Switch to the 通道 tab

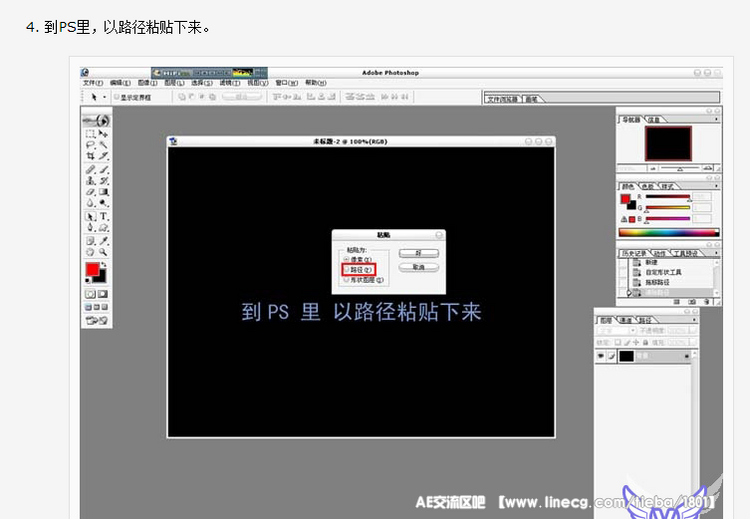[x=626, y=320]
